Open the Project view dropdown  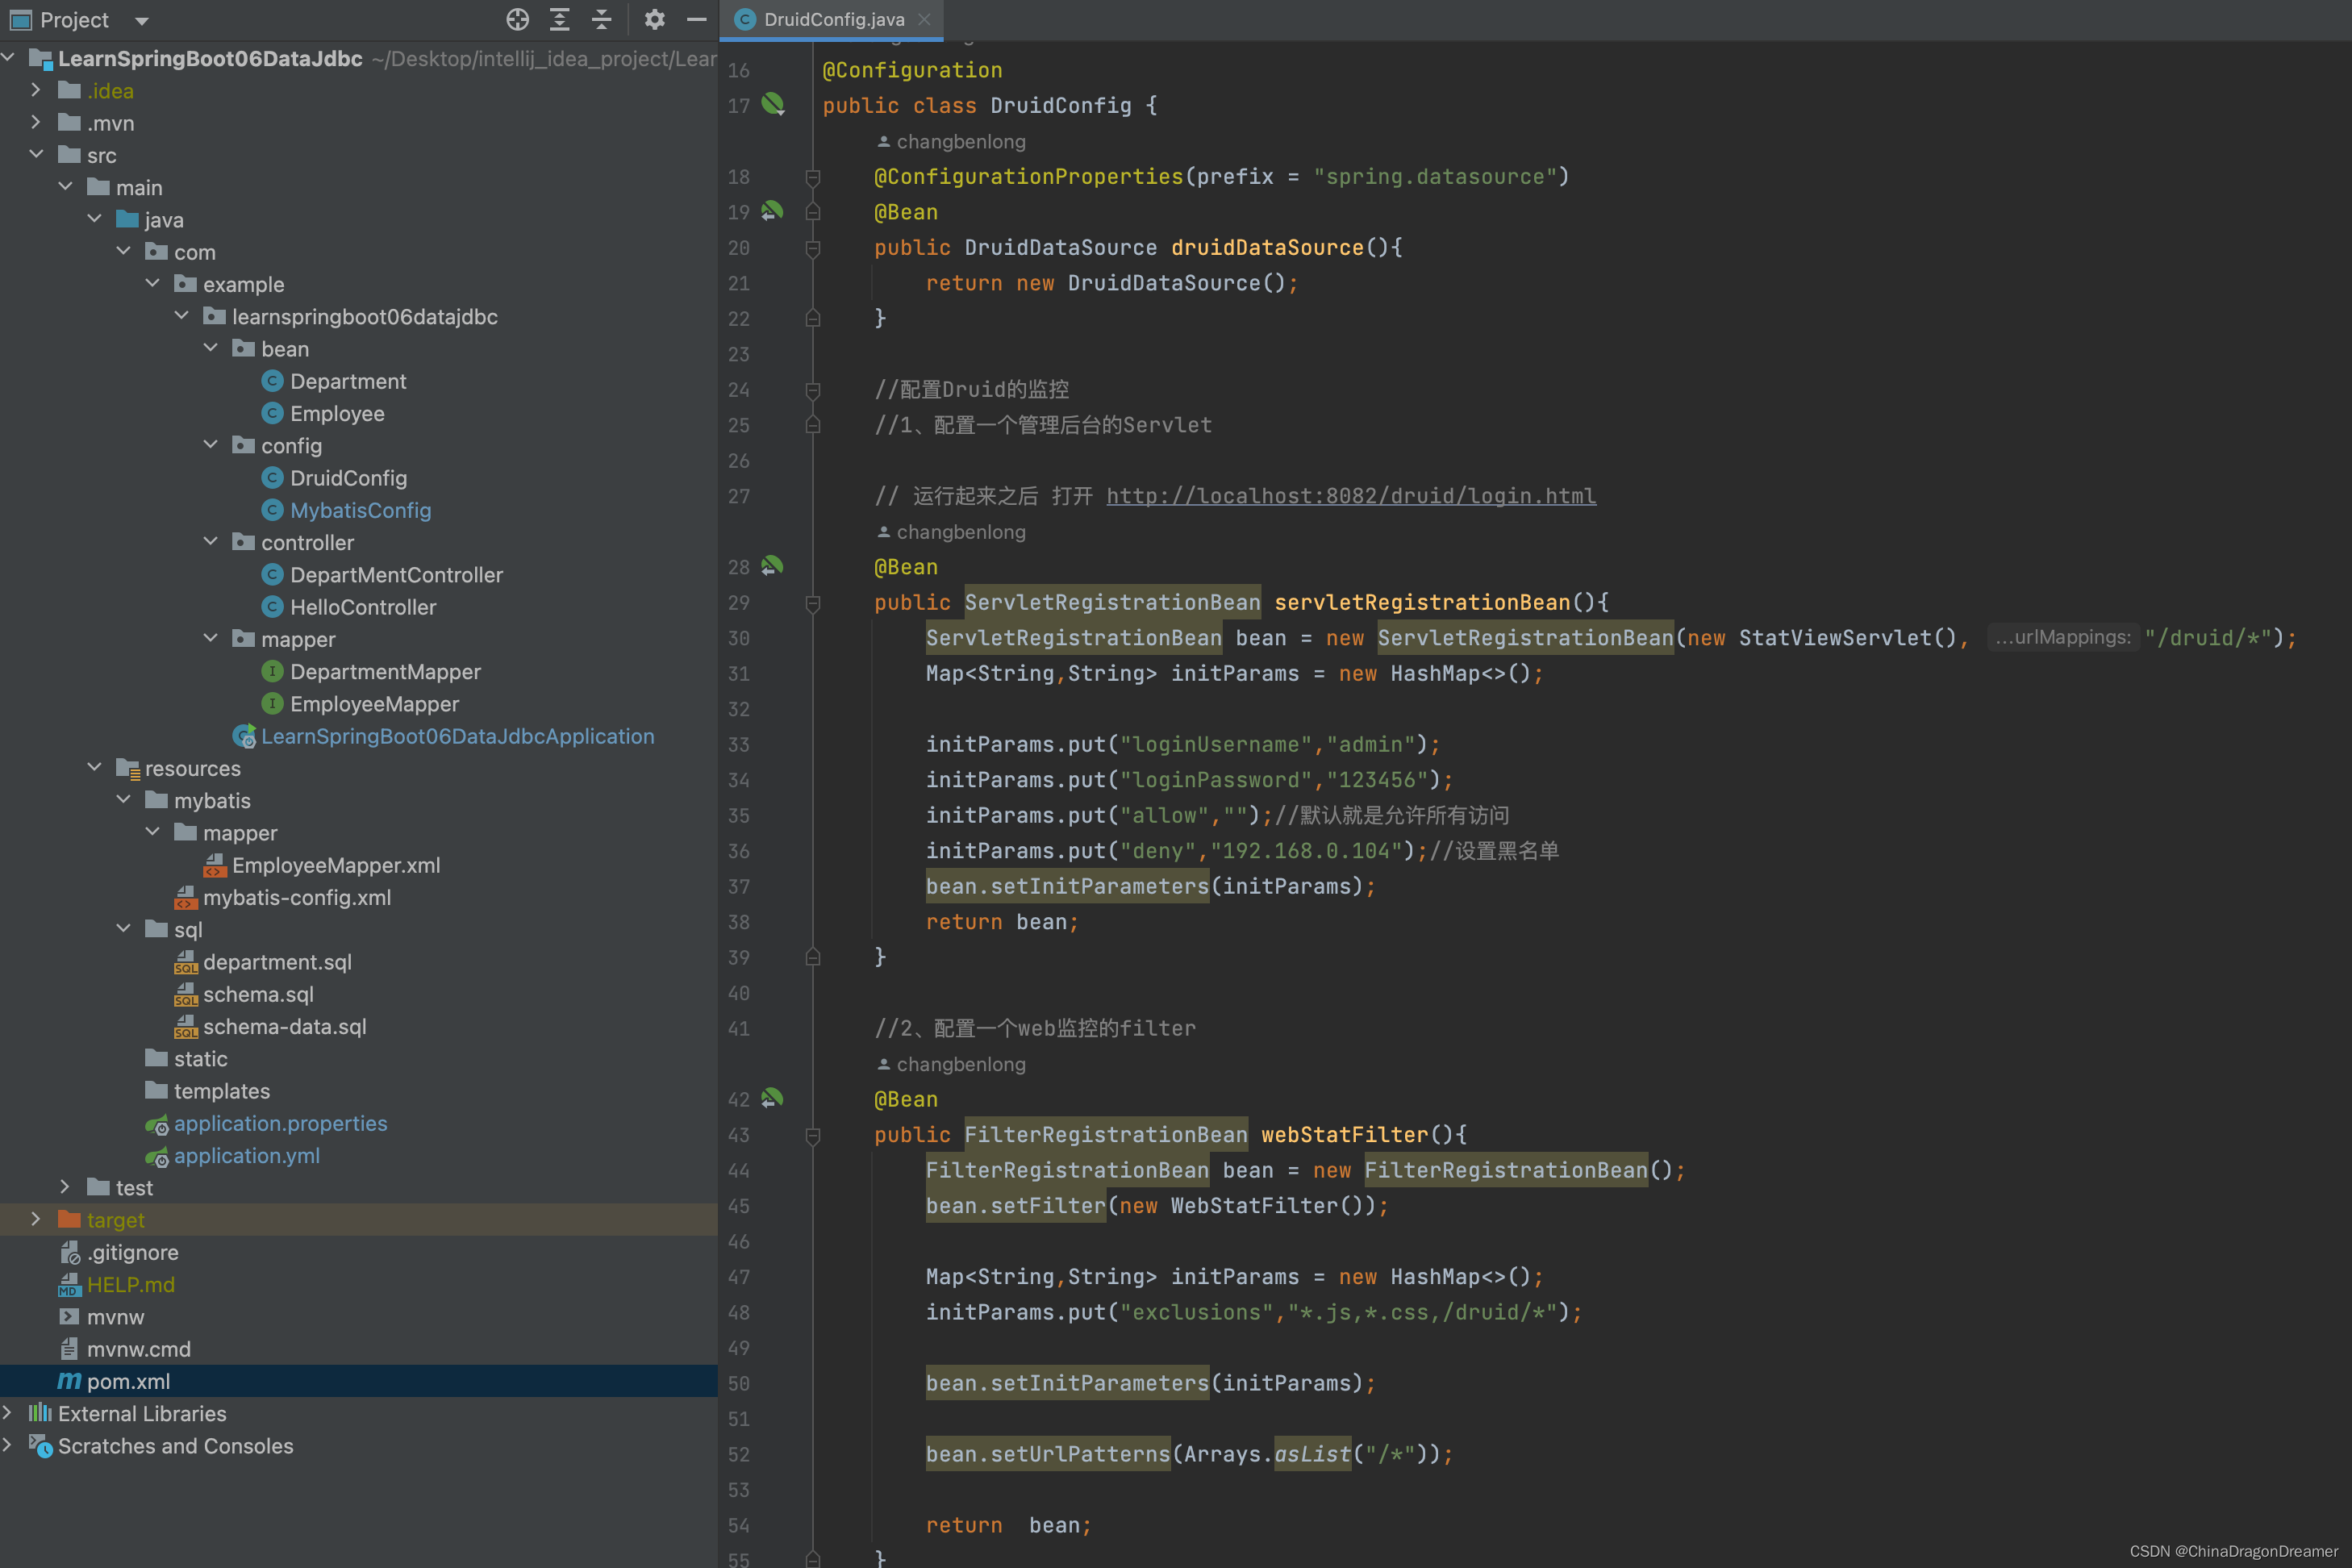141,20
